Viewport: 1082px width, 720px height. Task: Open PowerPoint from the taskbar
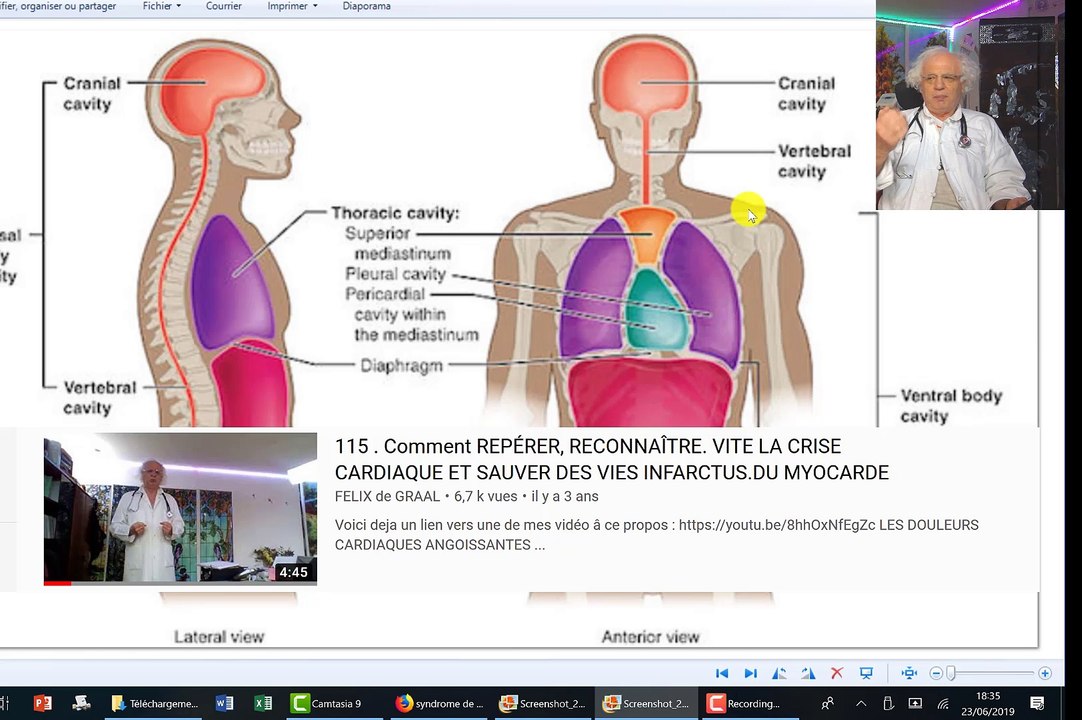tap(42, 703)
